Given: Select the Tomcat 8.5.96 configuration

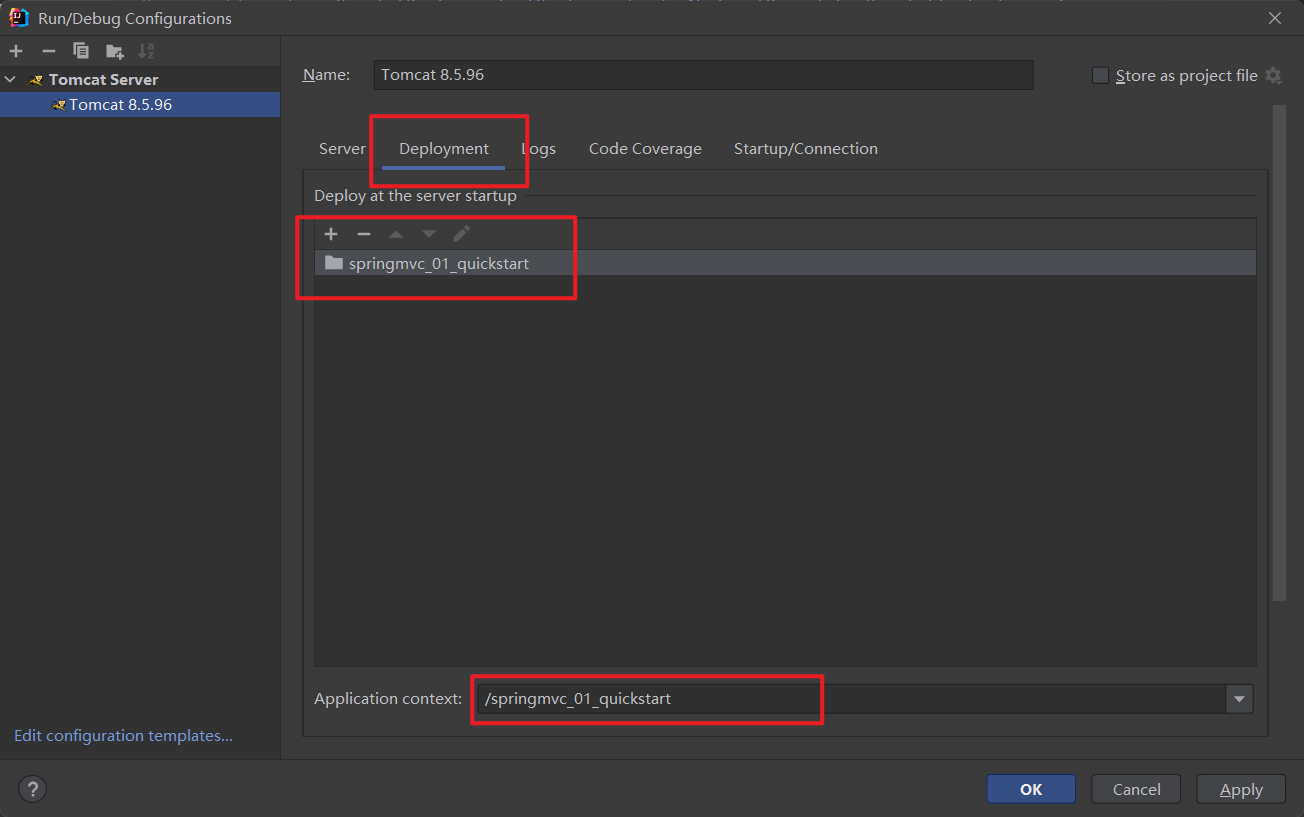Looking at the screenshot, I should pyautogui.click(x=140, y=105).
